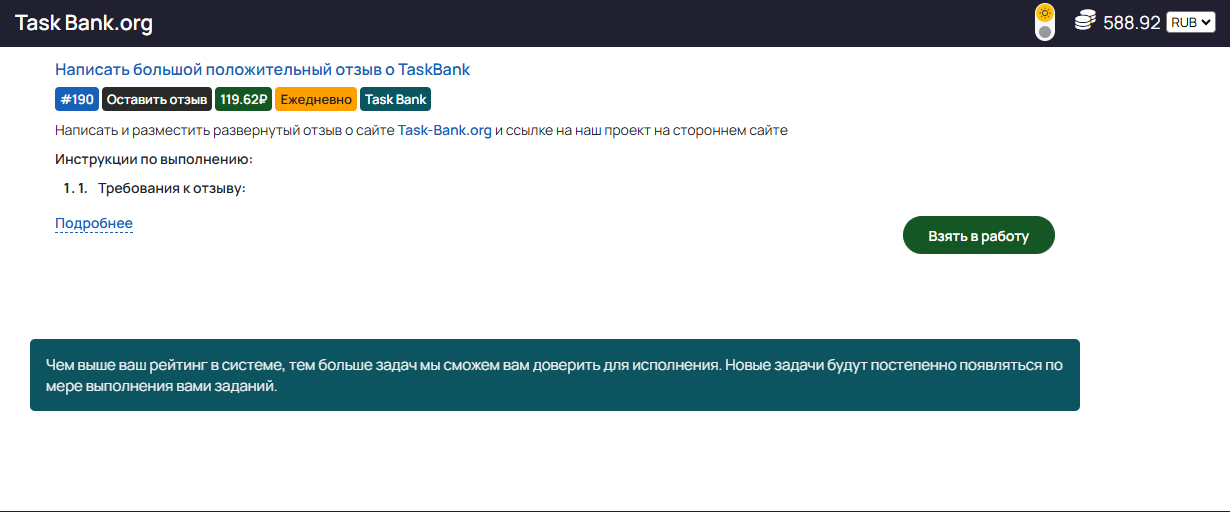Click the coins balance icon
1230x512 pixels.
1085,21
